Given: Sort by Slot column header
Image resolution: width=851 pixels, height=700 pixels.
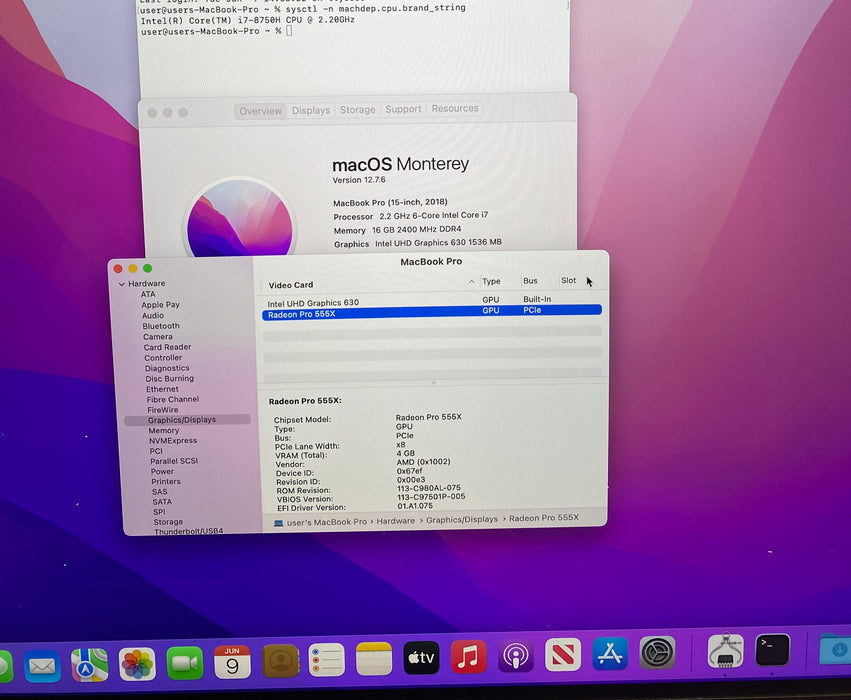Looking at the screenshot, I should pyautogui.click(x=569, y=280).
